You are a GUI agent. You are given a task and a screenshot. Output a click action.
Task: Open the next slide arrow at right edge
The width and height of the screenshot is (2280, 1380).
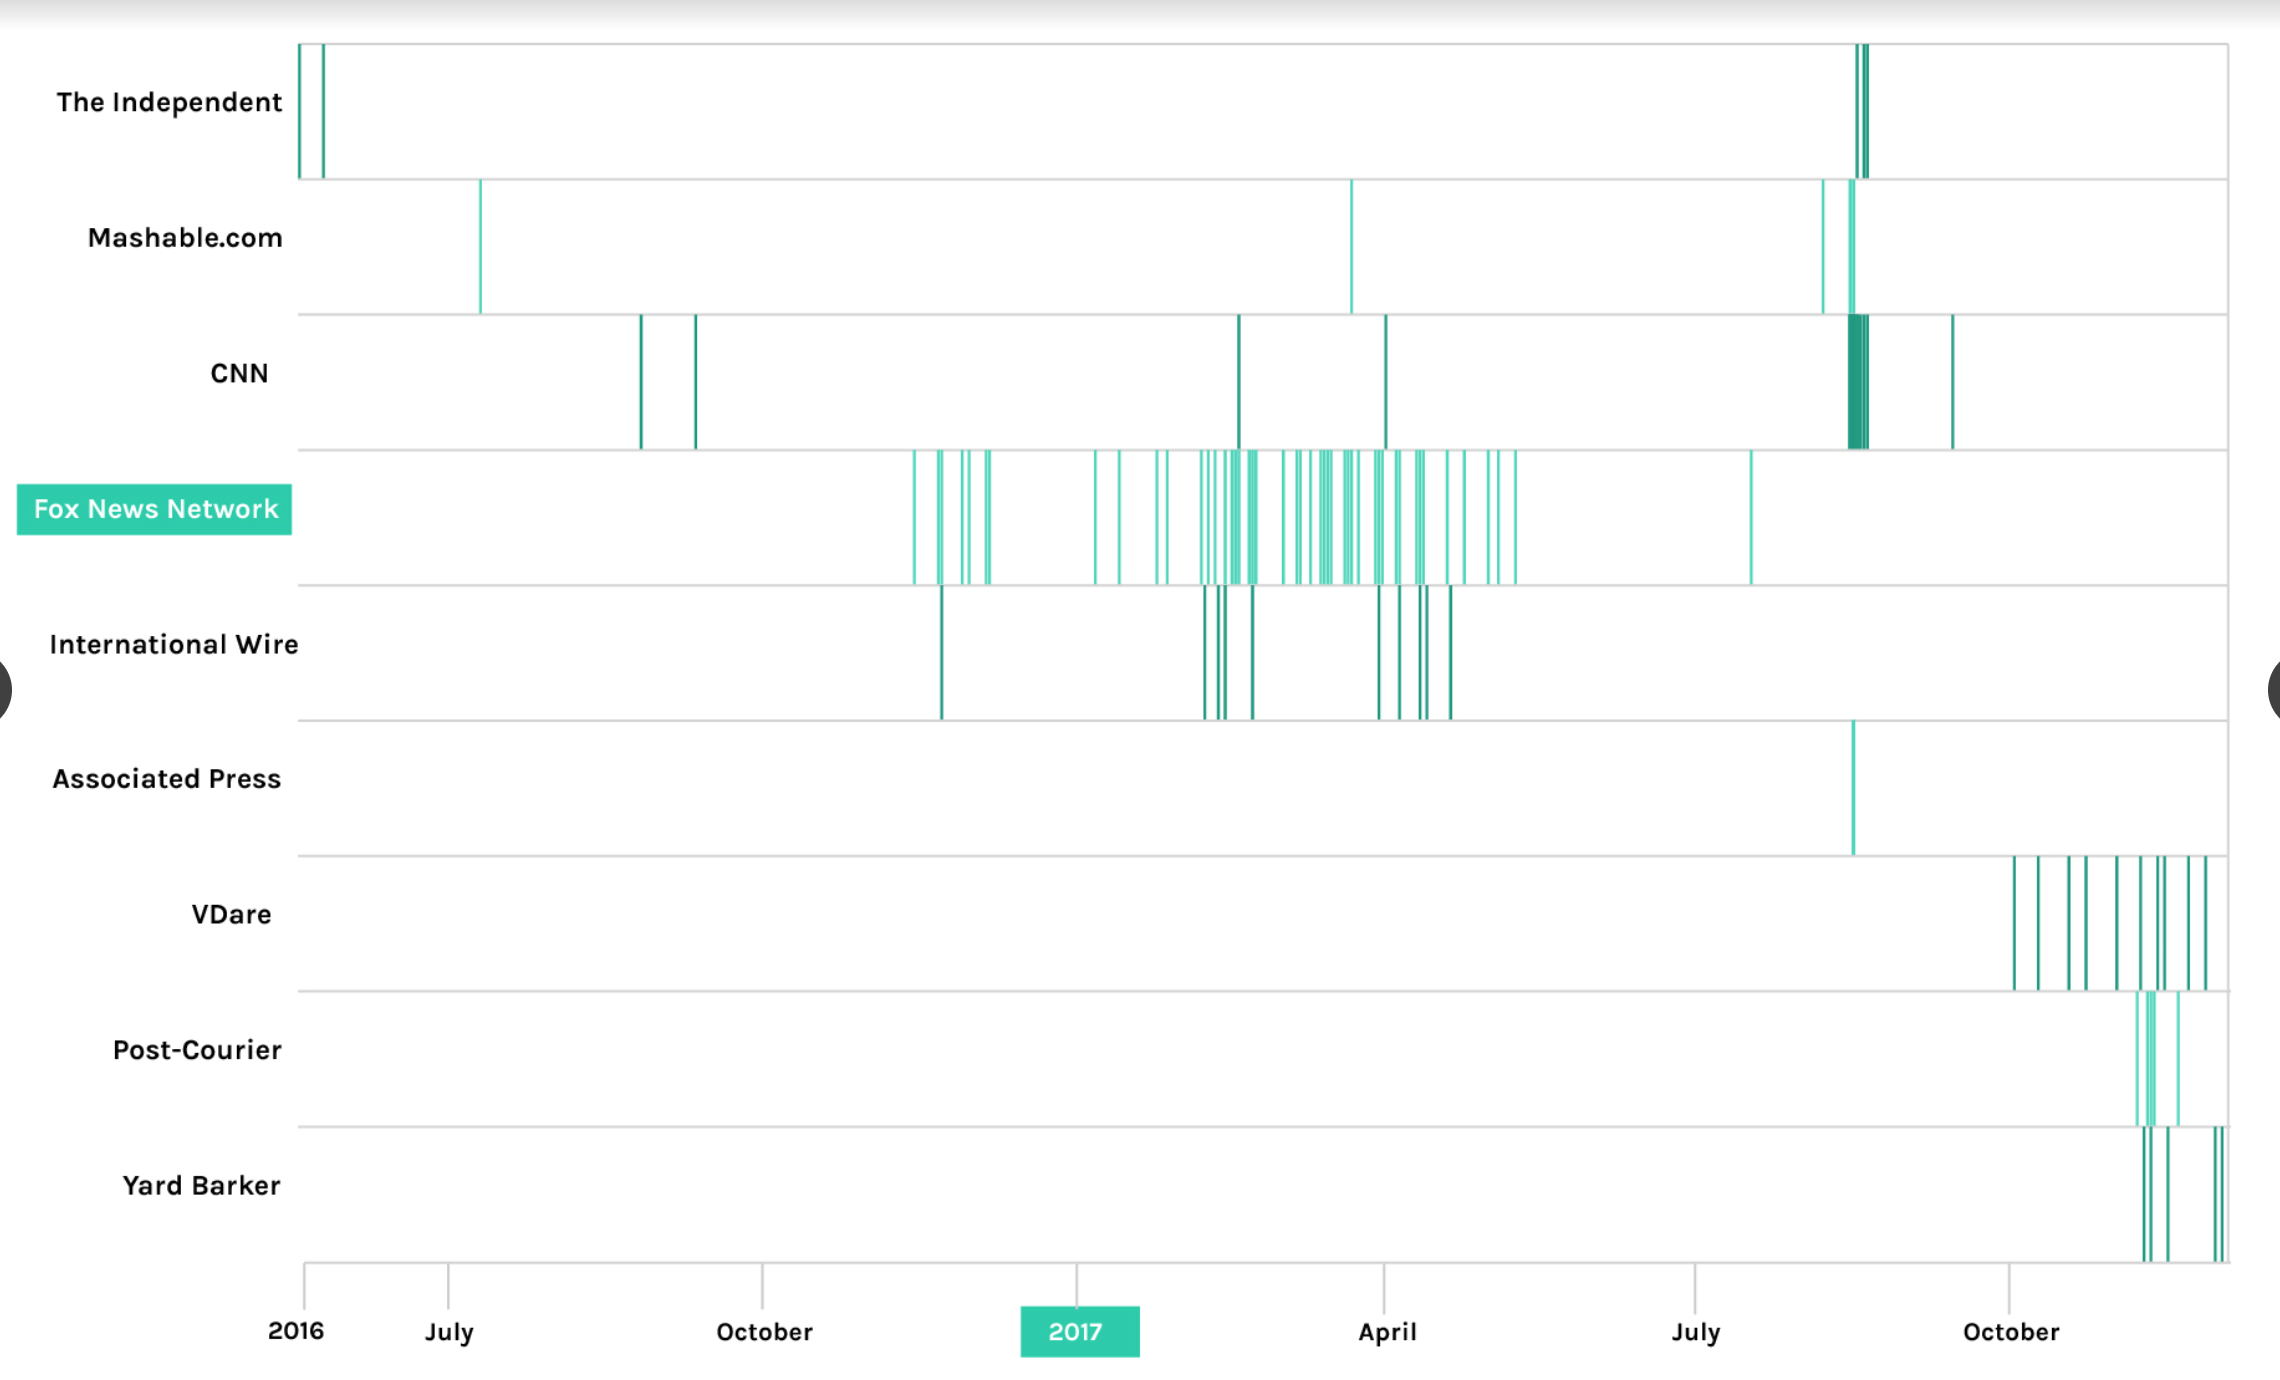2274,689
